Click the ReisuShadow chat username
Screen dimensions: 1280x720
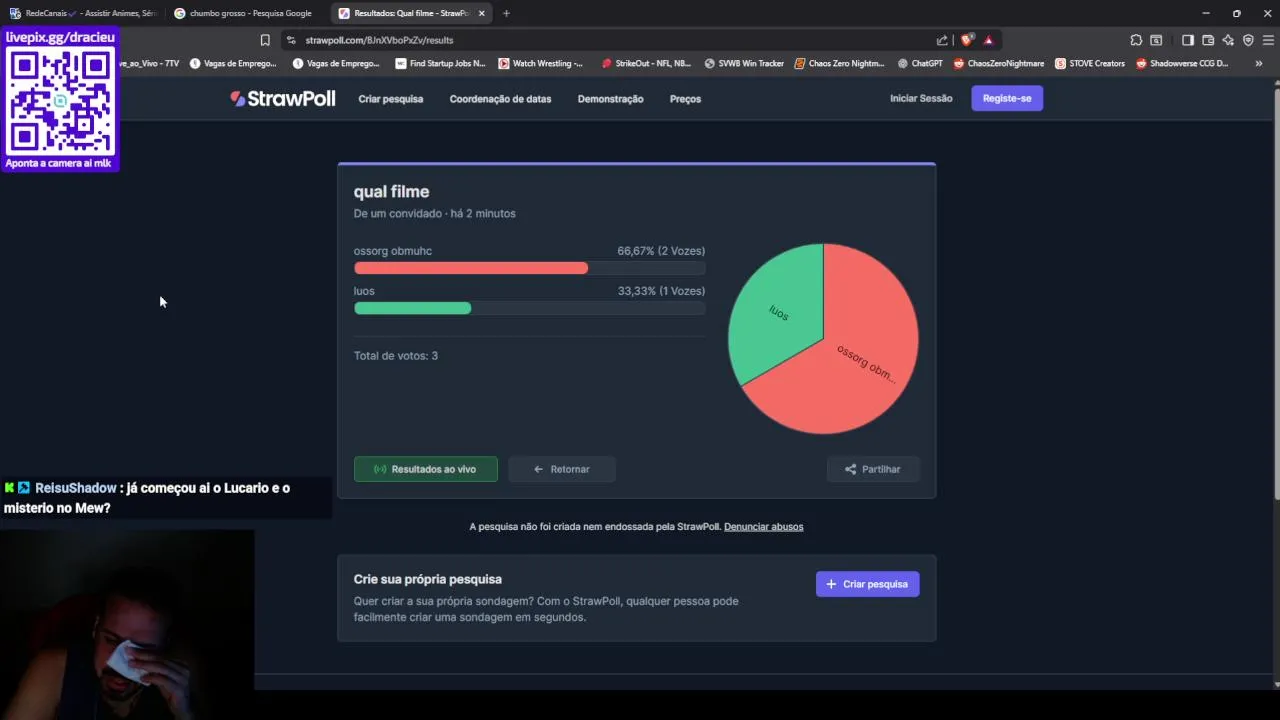click(x=76, y=488)
